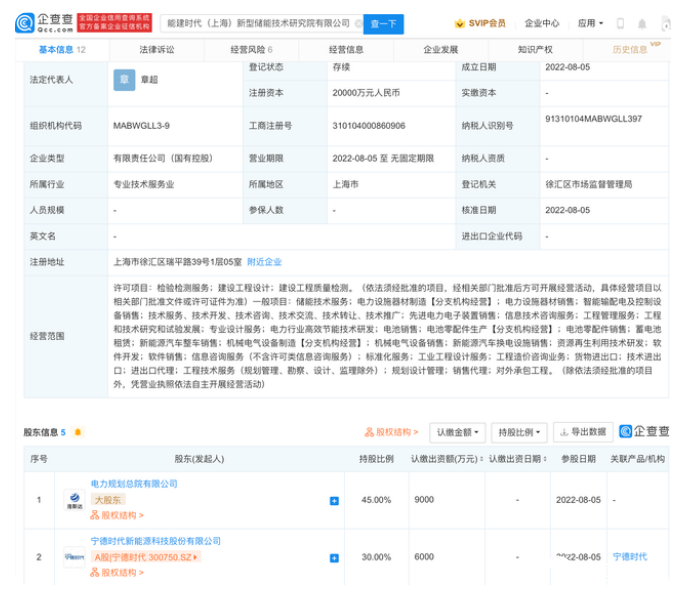Click the mobile phone icon
Screen dimensions: 684x602
620,24
